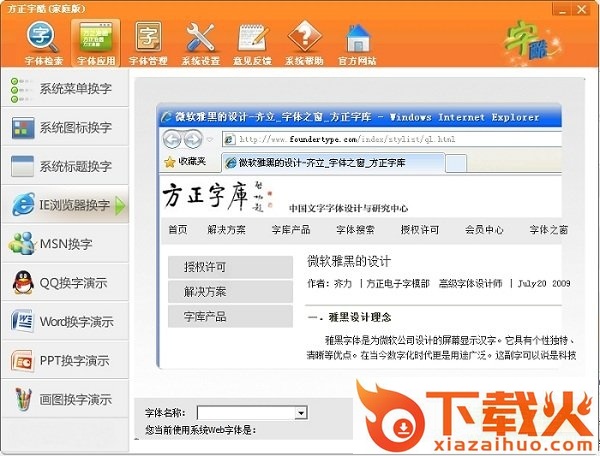Select the 字体应用 toolbar icon
Viewport: 600px width, 456px height.
[96, 41]
